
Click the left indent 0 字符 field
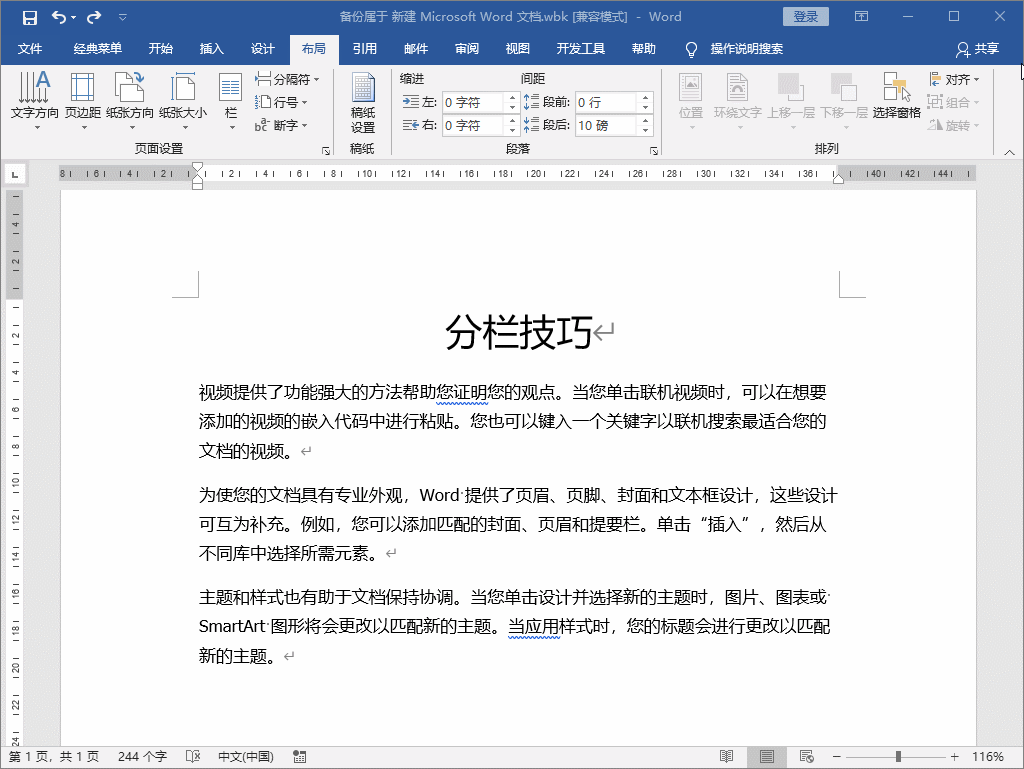[x=473, y=102]
